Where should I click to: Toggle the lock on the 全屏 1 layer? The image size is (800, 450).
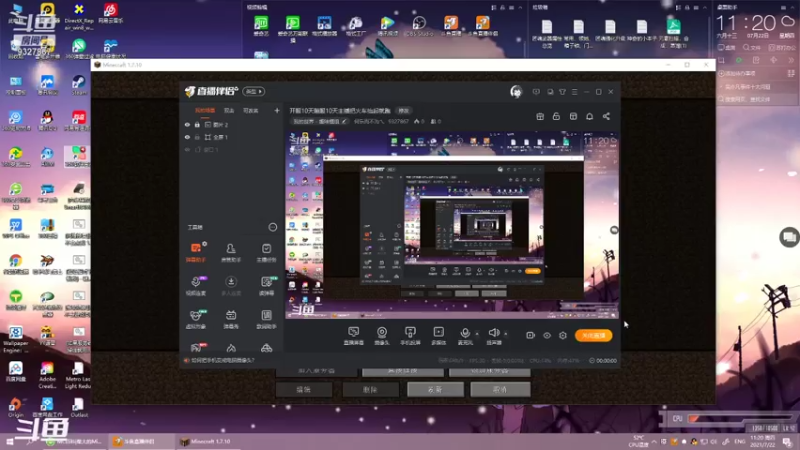point(197,137)
